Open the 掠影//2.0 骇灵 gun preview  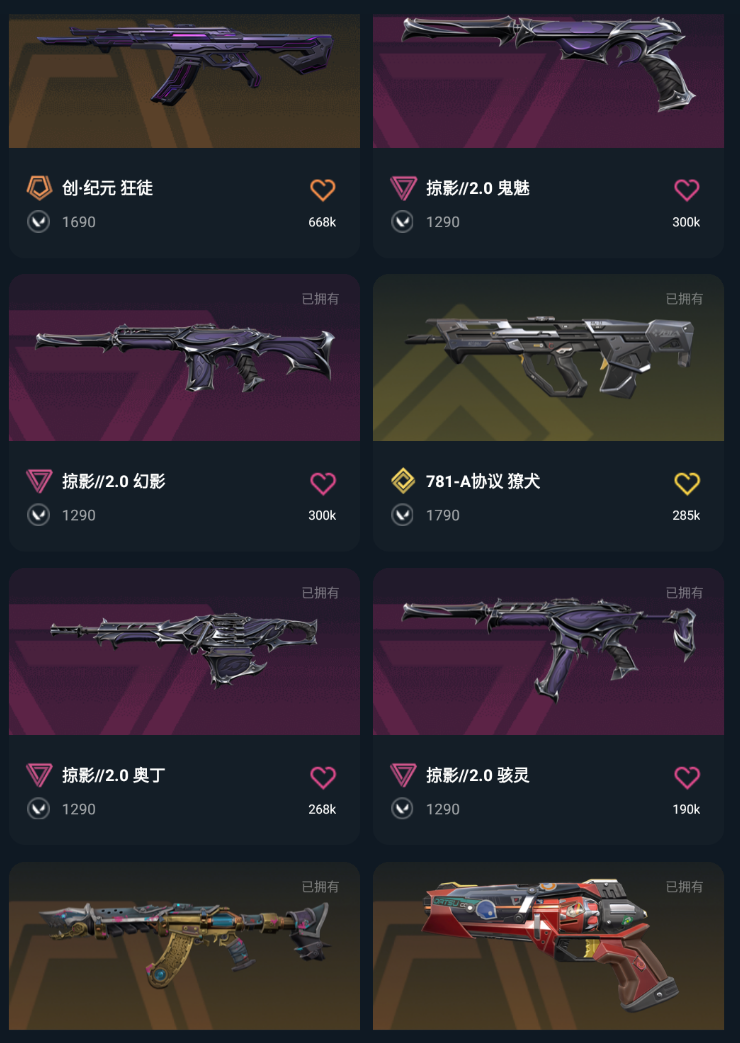[x=548, y=652]
